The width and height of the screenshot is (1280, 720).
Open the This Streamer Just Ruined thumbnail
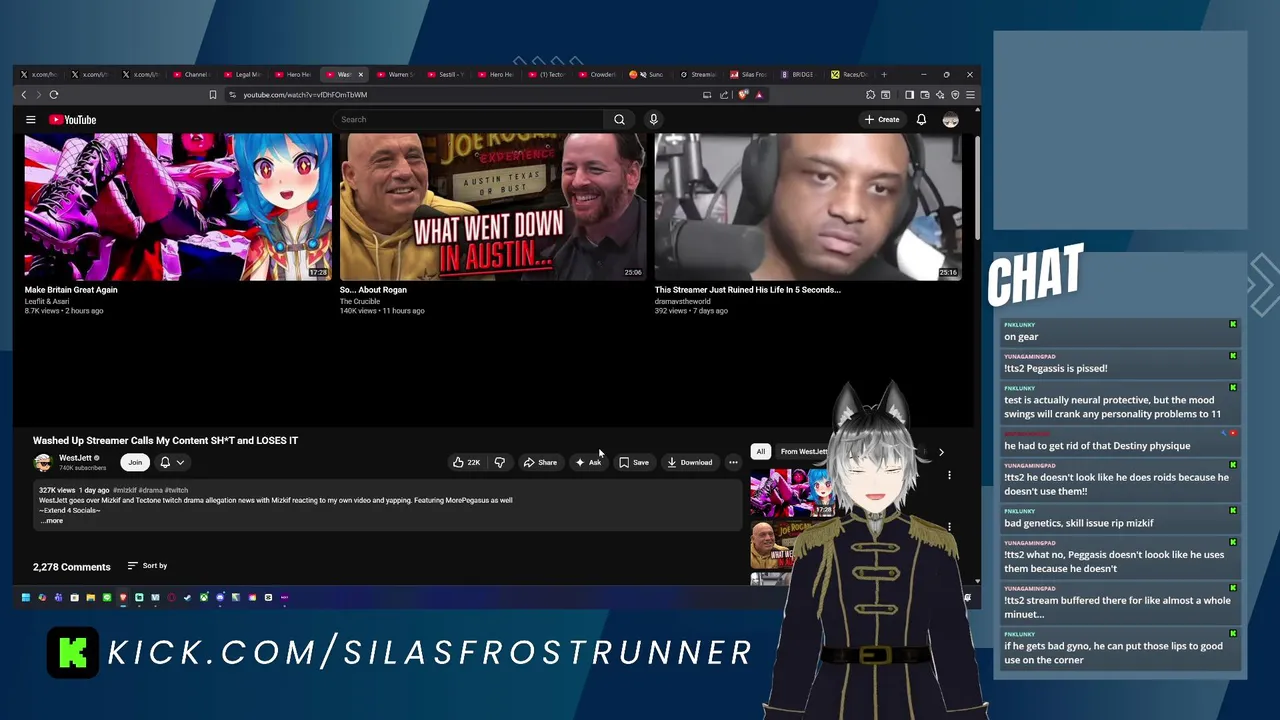(x=808, y=207)
